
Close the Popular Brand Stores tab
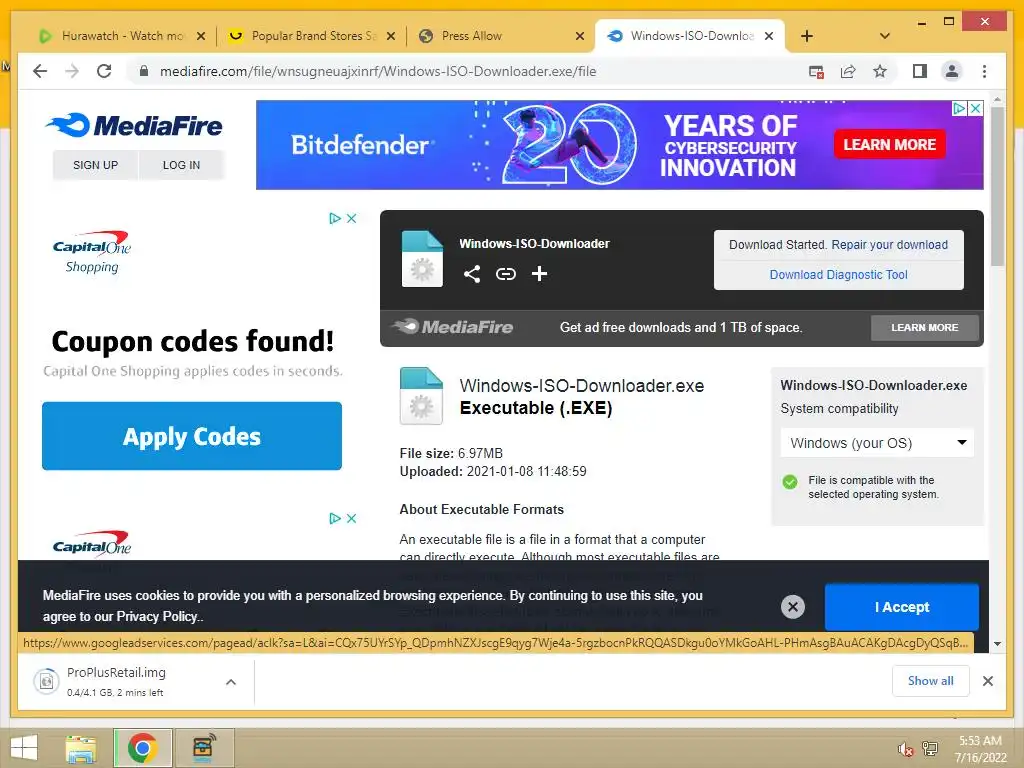[391, 36]
